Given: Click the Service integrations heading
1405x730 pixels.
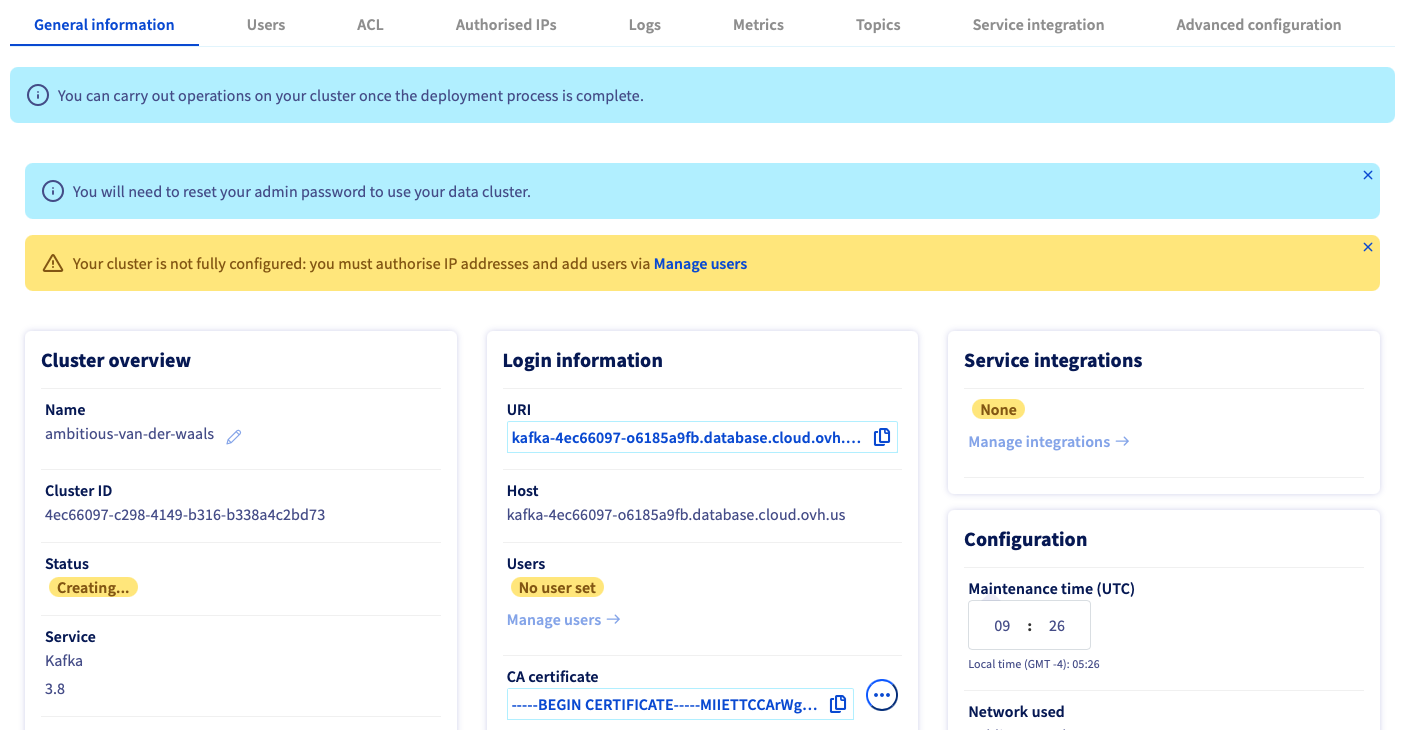Looking at the screenshot, I should click(x=1053, y=360).
